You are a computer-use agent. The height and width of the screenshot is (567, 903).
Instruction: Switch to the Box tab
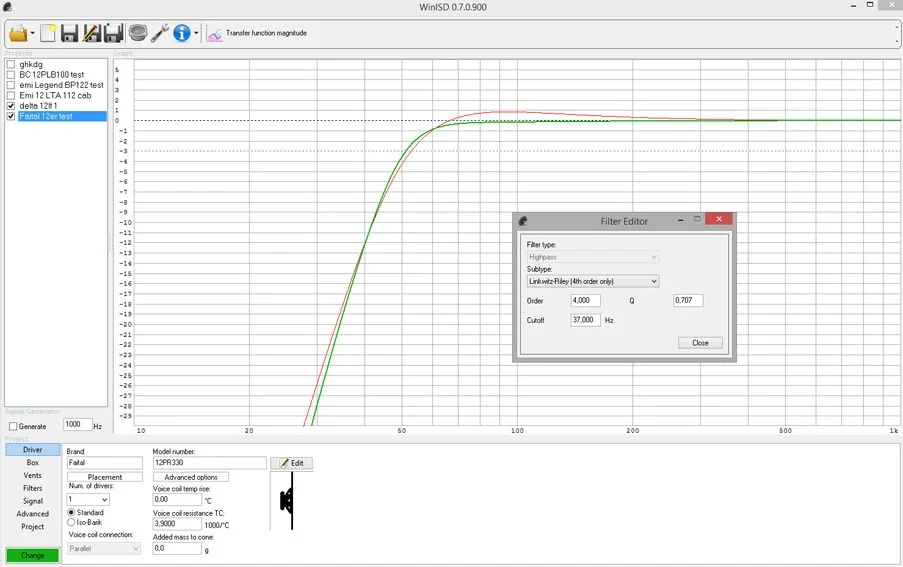[x=33, y=463]
